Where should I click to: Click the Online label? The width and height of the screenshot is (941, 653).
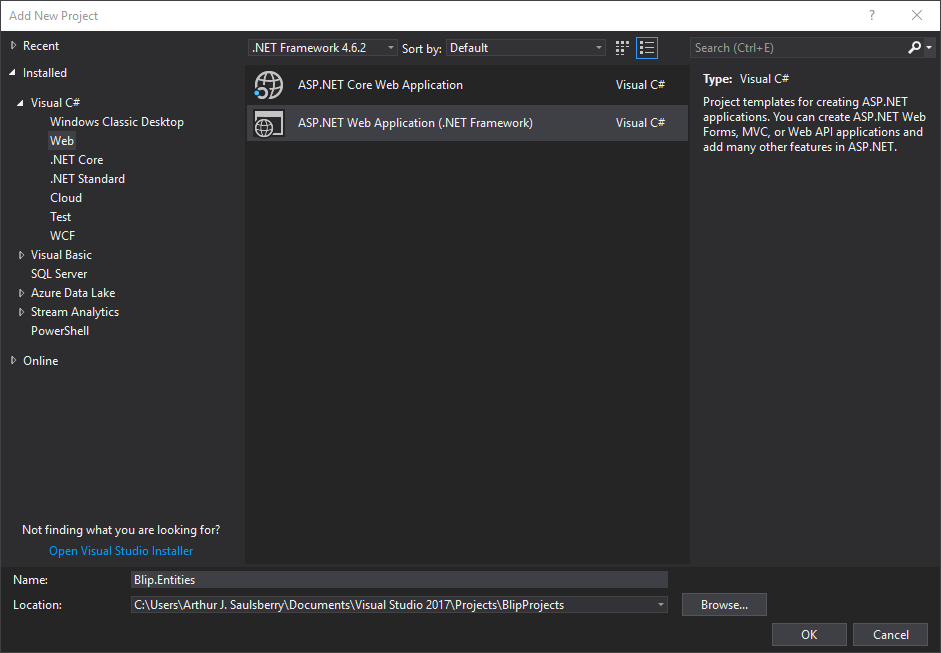click(x=41, y=361)
